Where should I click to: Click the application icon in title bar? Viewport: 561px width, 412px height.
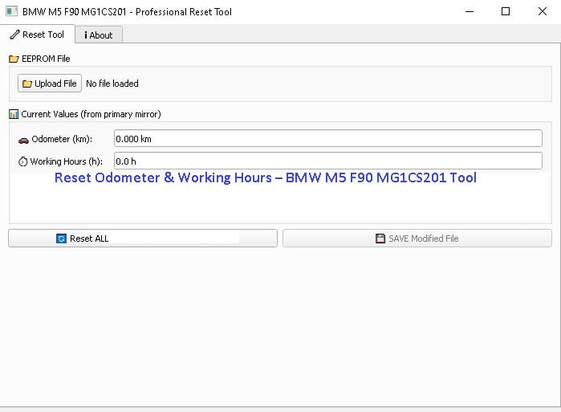[11, 11]
